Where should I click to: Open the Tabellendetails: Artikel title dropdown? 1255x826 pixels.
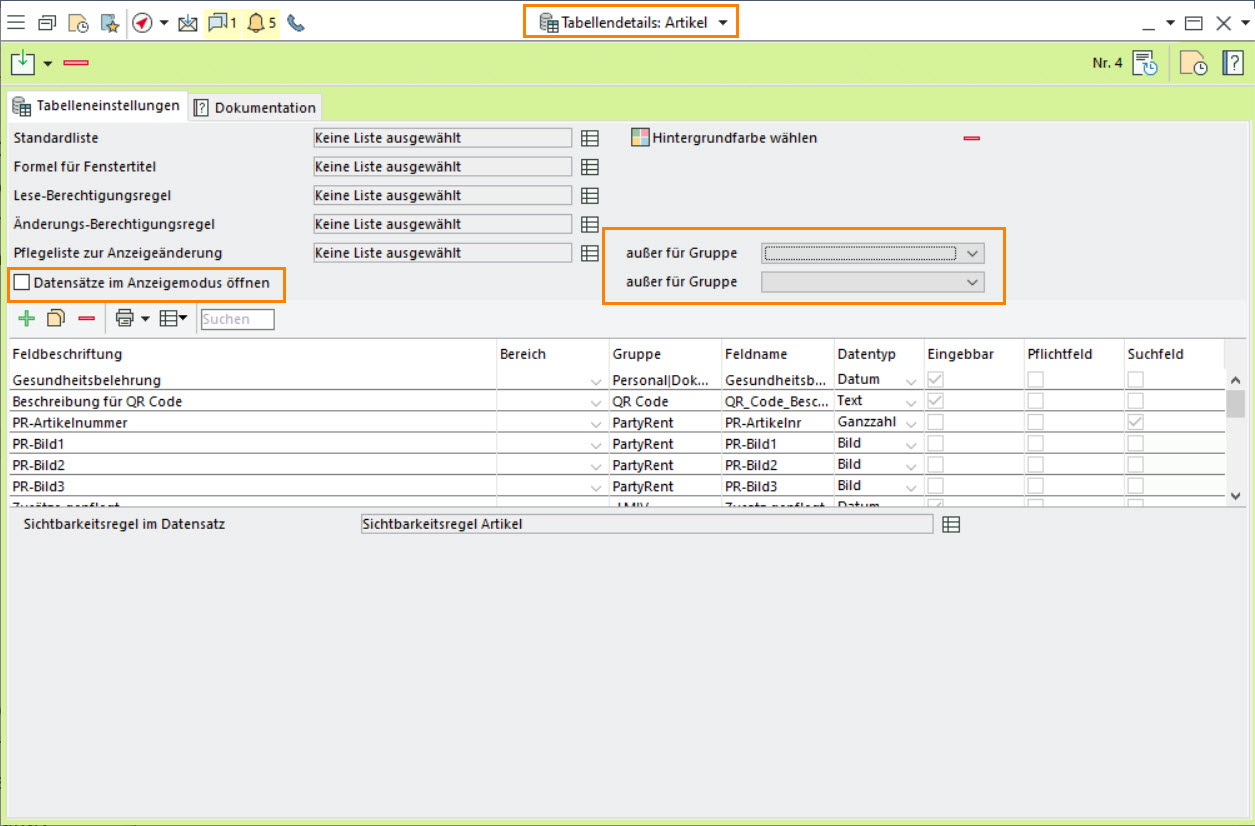722,22
